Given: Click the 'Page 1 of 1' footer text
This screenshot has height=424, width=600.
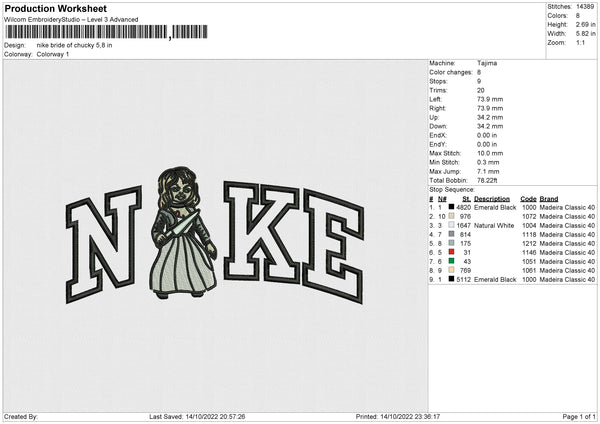Looking at the screenshot, I should [579, 416].
